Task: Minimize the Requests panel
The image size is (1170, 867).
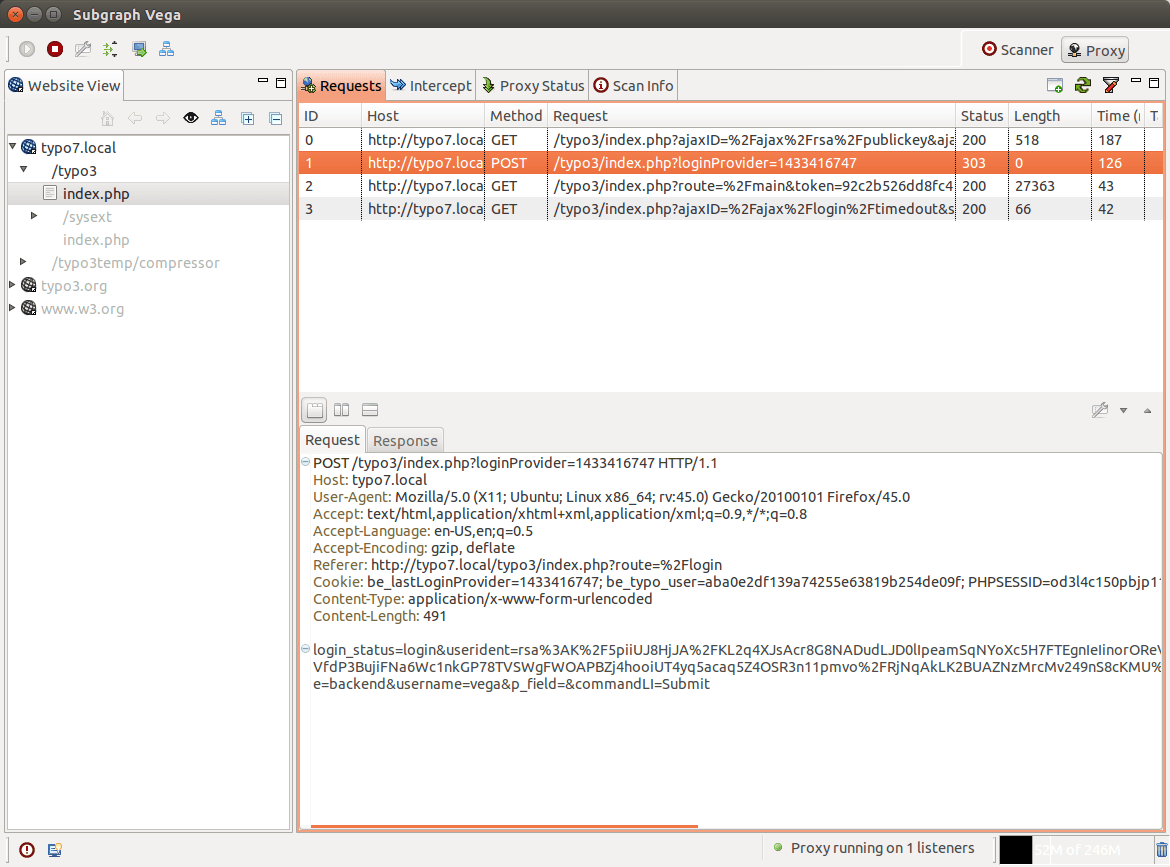Action: click(x=1136, y=81)
